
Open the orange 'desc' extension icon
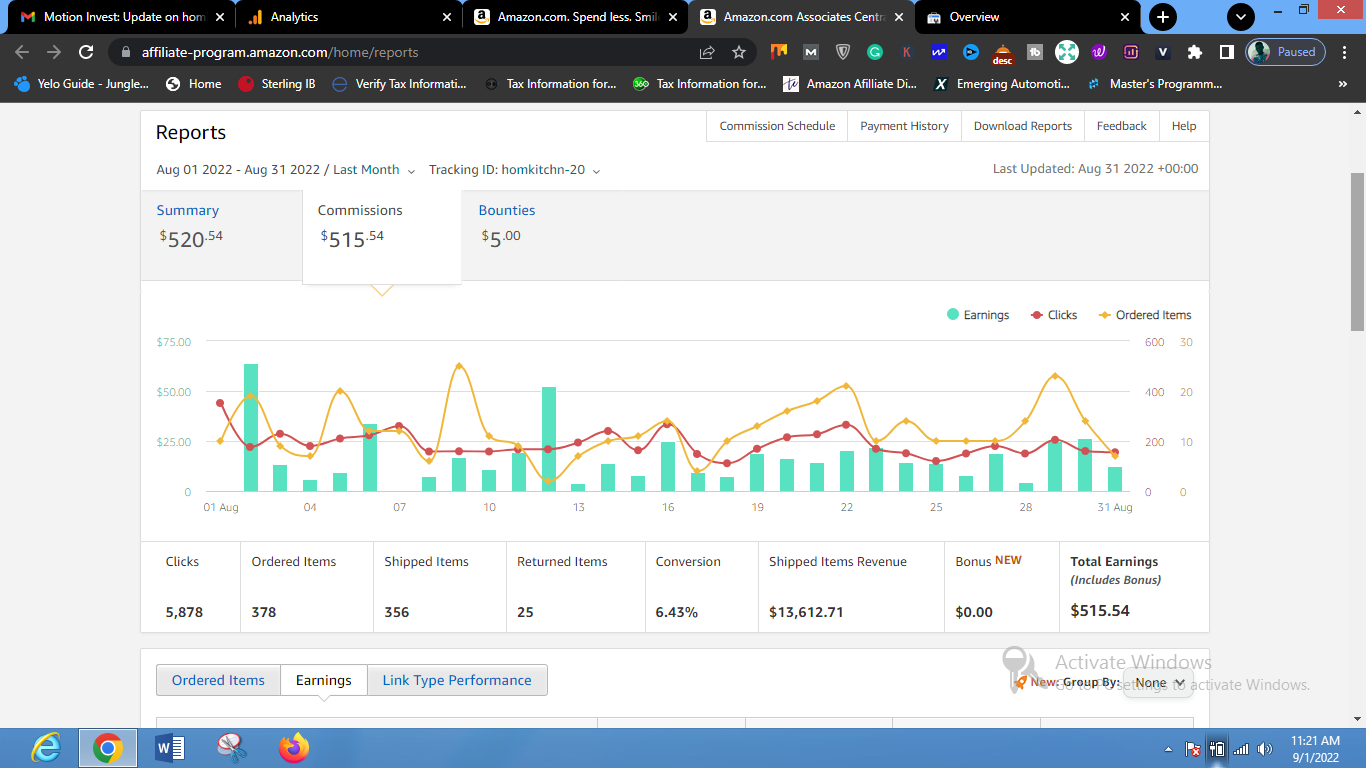[1002, 53]
